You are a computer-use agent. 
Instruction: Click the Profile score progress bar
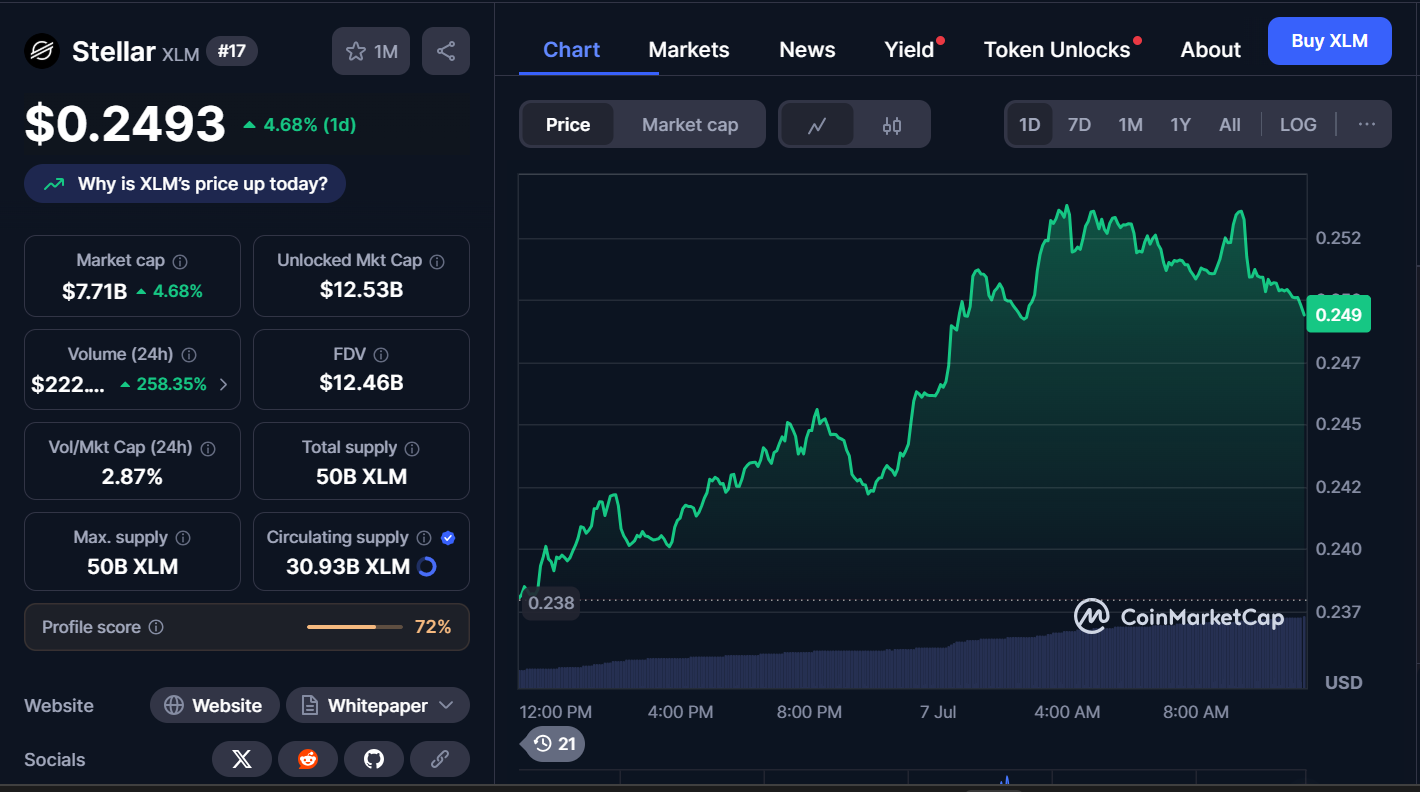(355, 627)
